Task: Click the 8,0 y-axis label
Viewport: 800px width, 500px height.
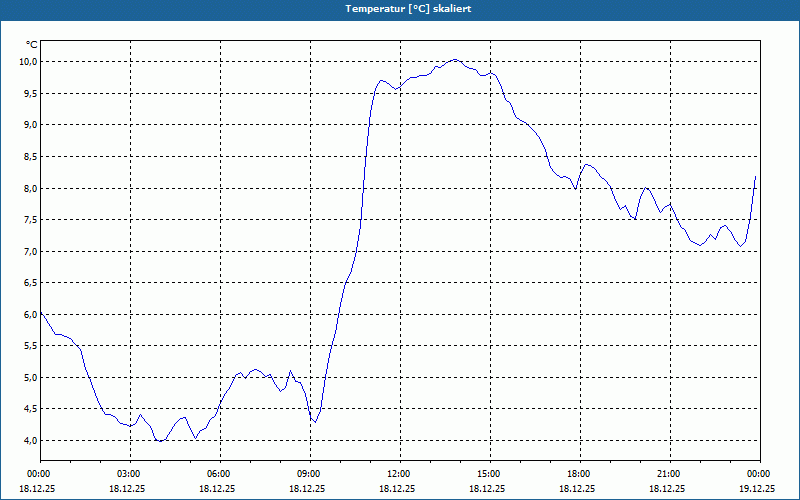Action: [31, 188]
